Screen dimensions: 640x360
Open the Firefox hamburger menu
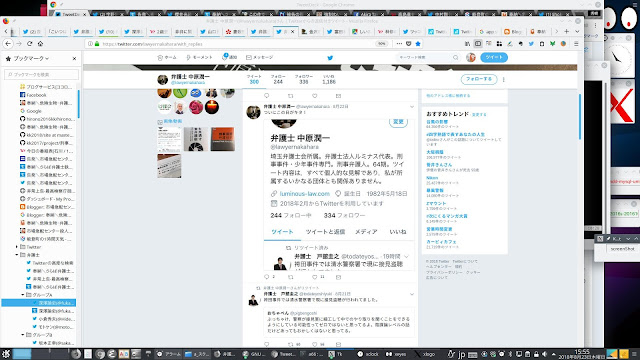pos(576,44)
